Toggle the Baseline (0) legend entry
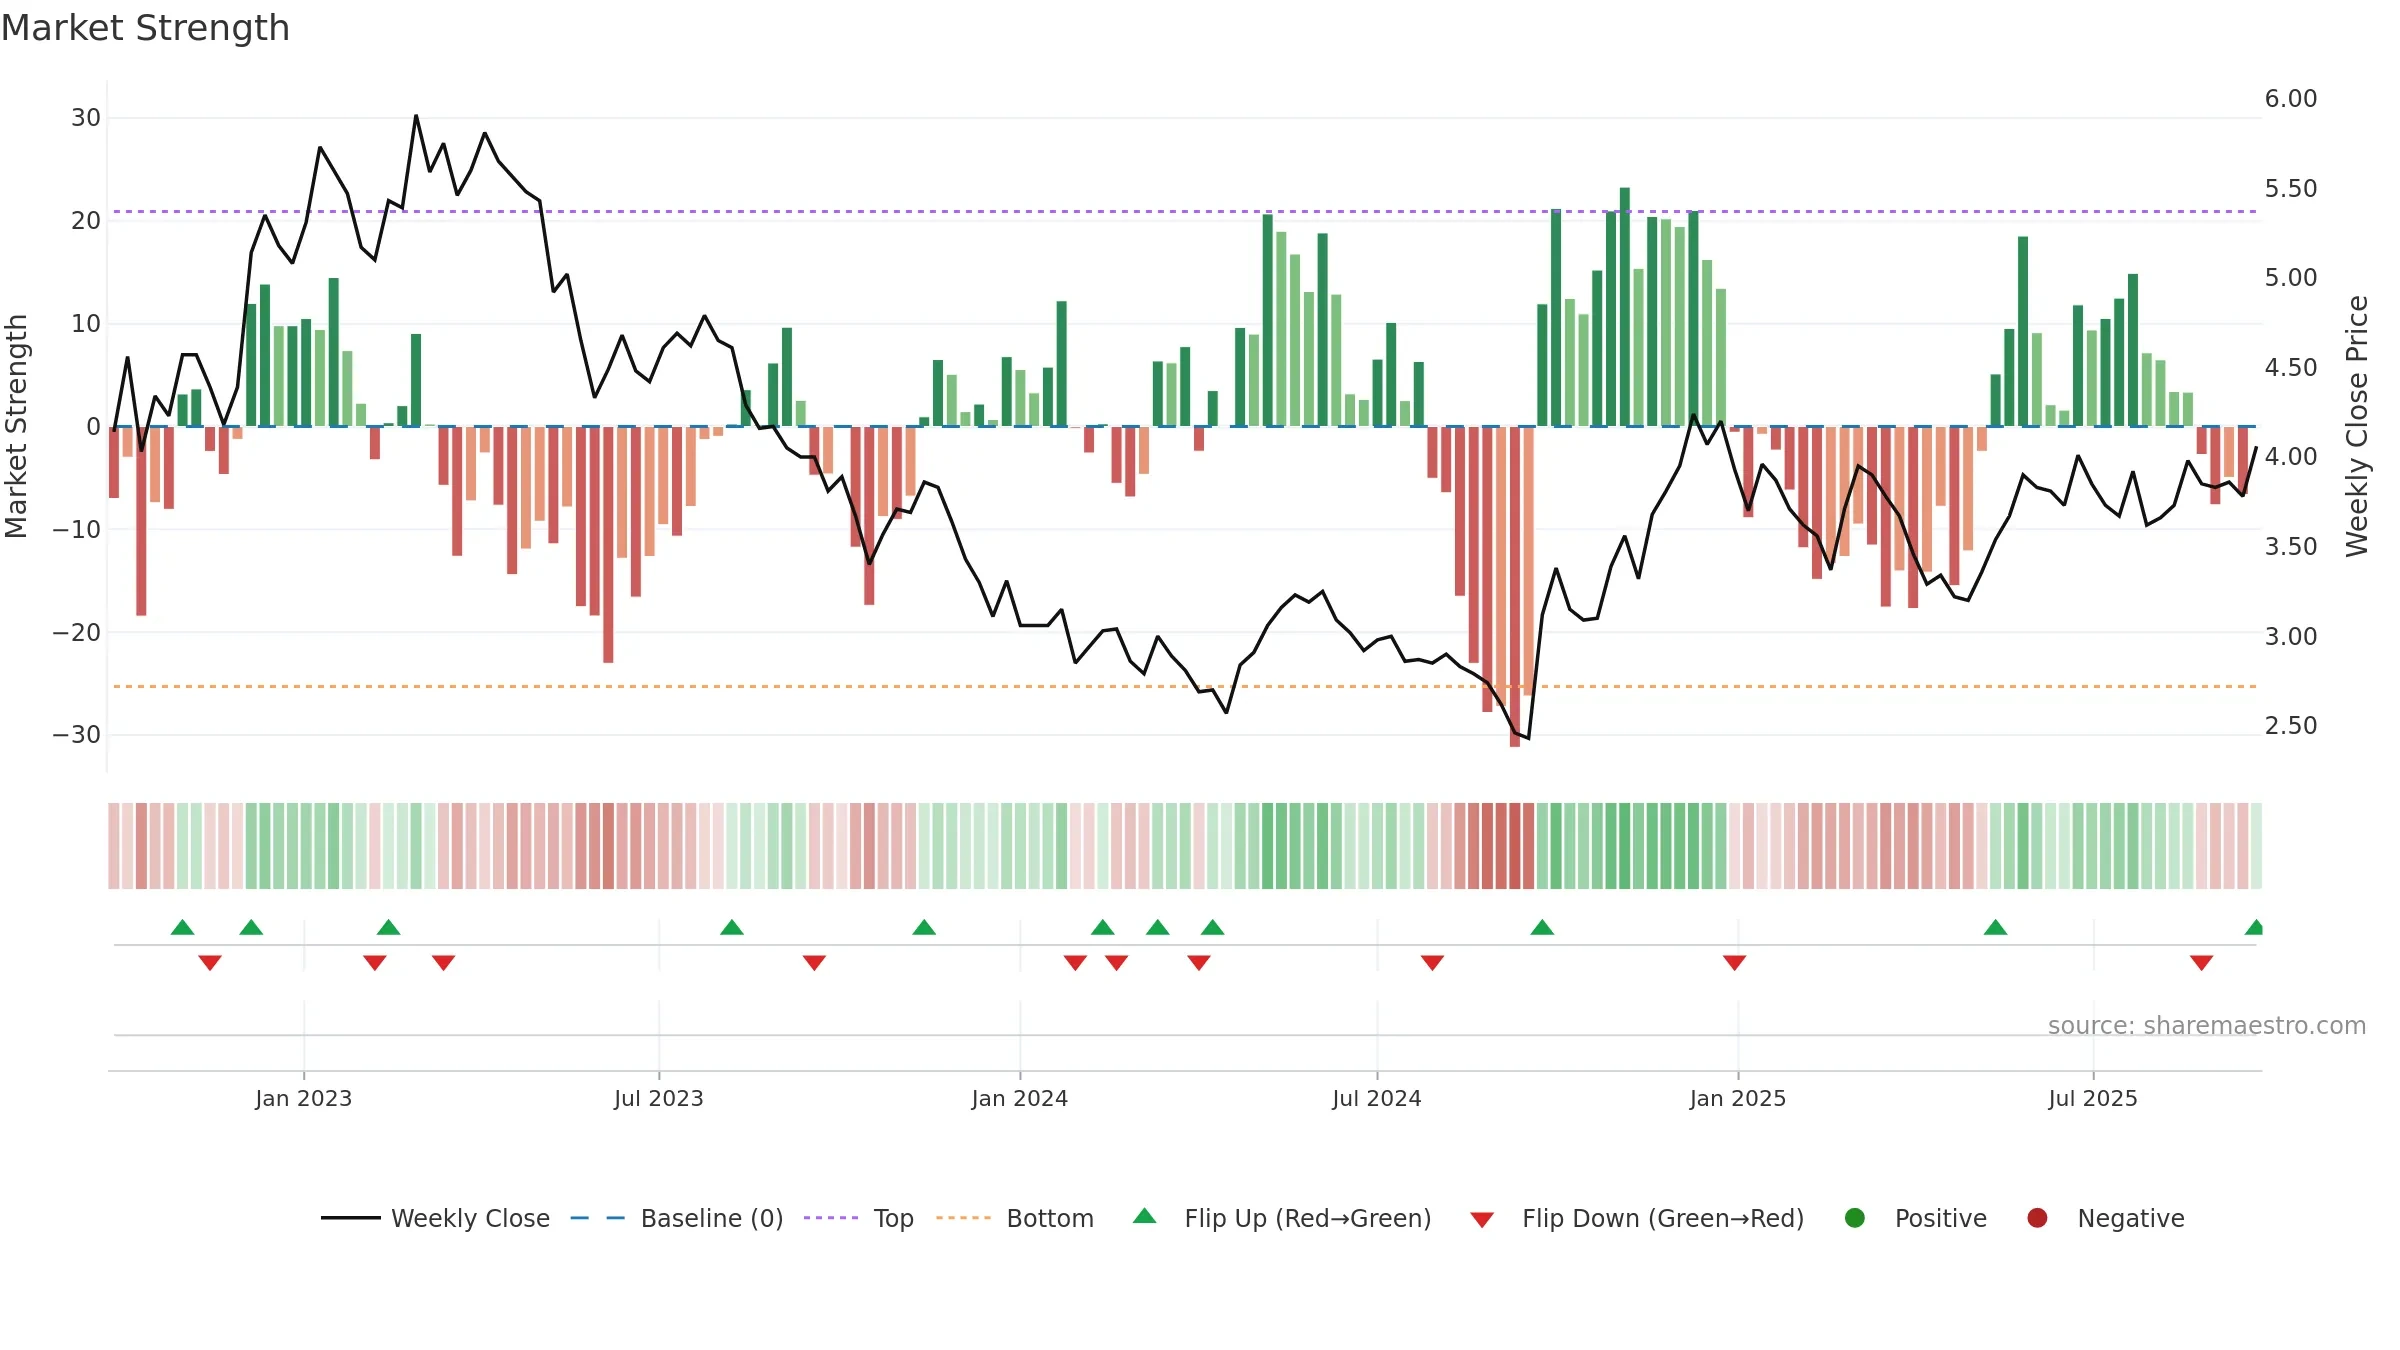The width and height of the screenshot is (2400, 1350). click(677, 1218)
